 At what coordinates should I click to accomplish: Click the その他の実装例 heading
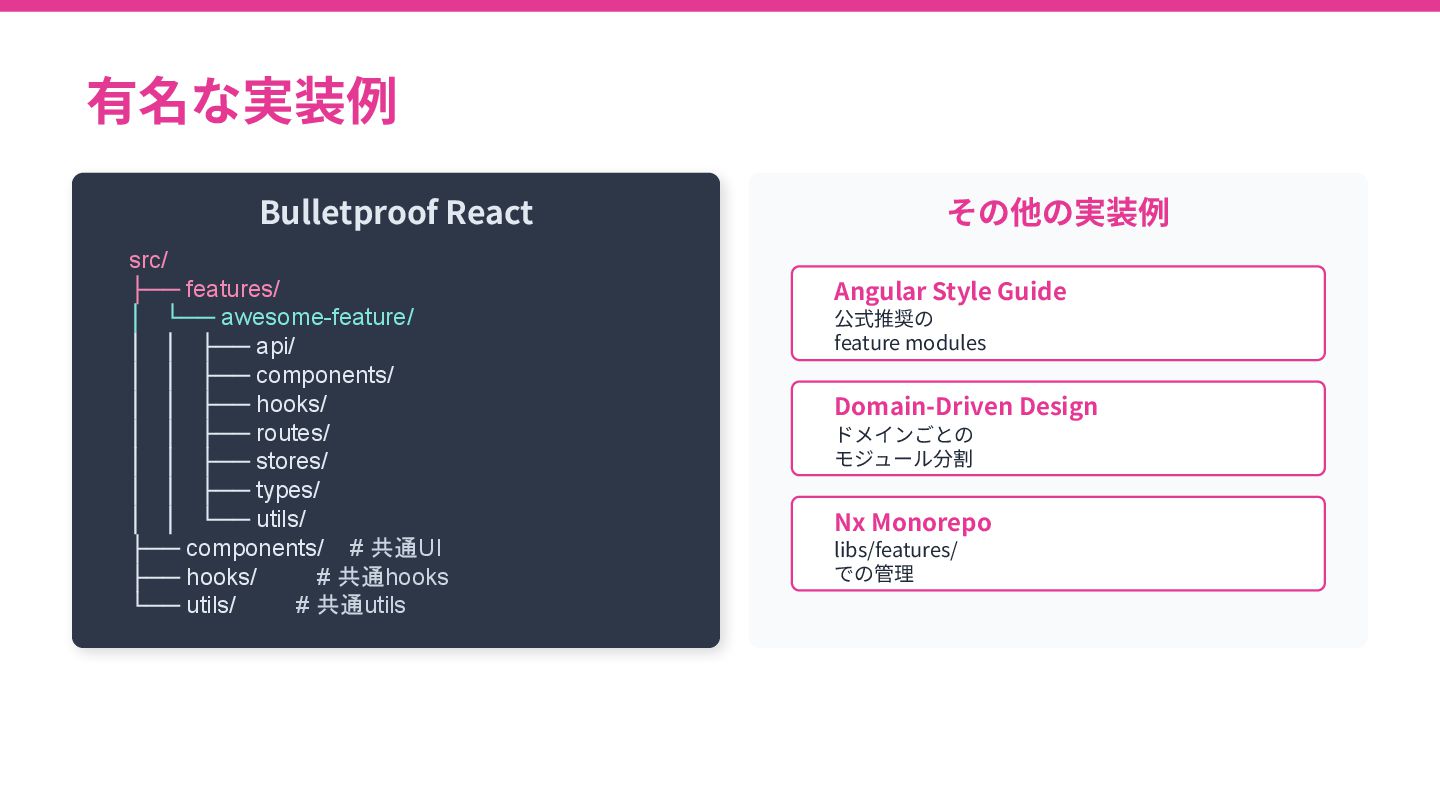pyautogui.click(x=1058, y=212)
